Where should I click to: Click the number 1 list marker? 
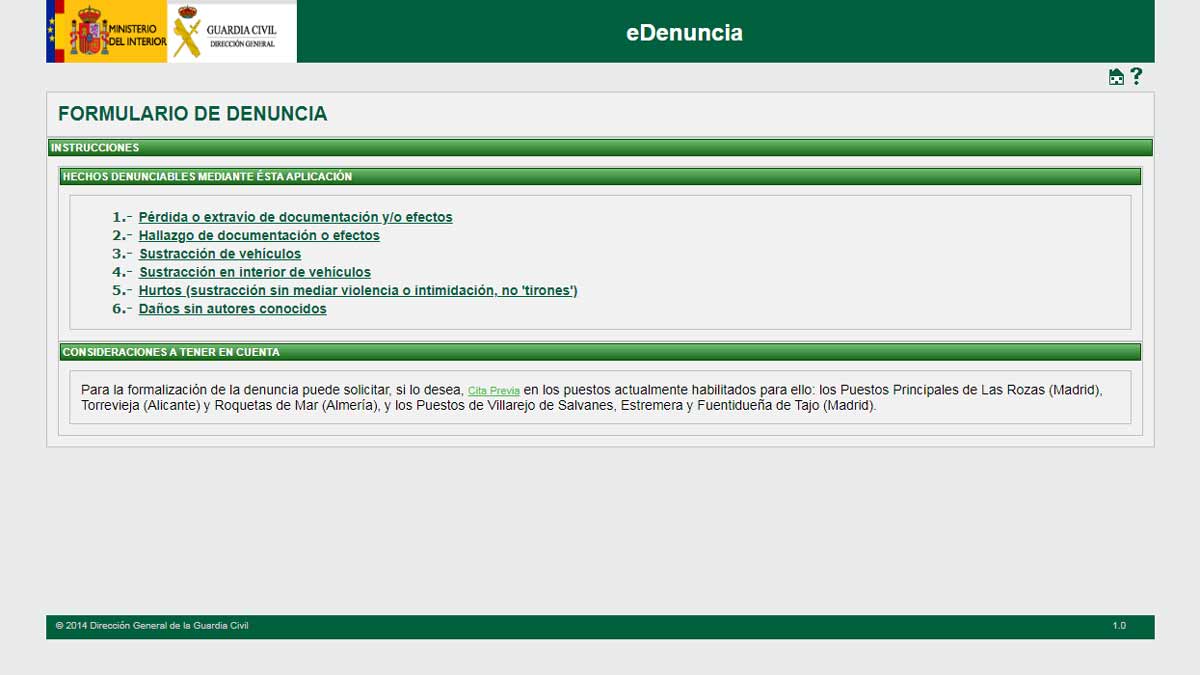(x=121, y=217)
